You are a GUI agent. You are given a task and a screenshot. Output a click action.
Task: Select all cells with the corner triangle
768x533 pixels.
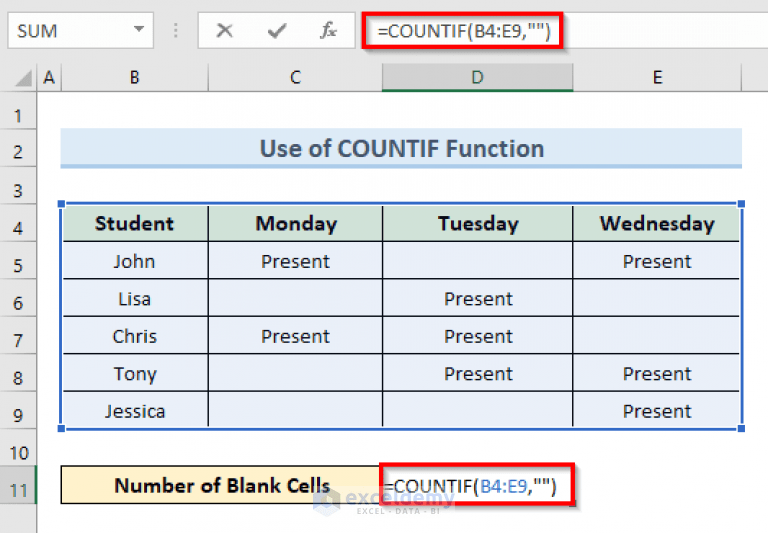(x=23, y=78)
